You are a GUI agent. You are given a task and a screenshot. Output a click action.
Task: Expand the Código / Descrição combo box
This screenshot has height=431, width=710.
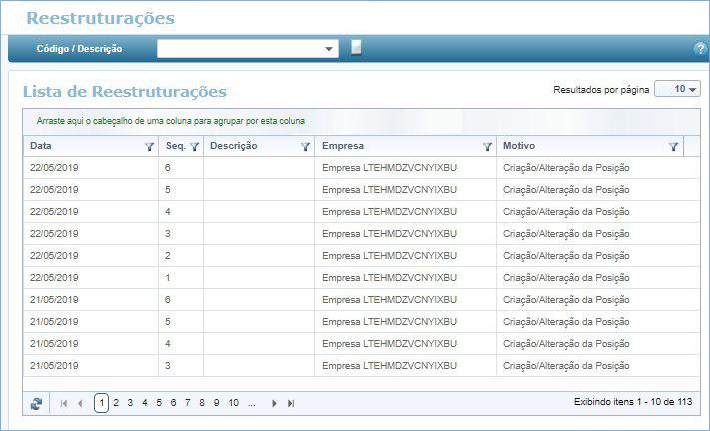pyautogui.click(x=331, y=48)
